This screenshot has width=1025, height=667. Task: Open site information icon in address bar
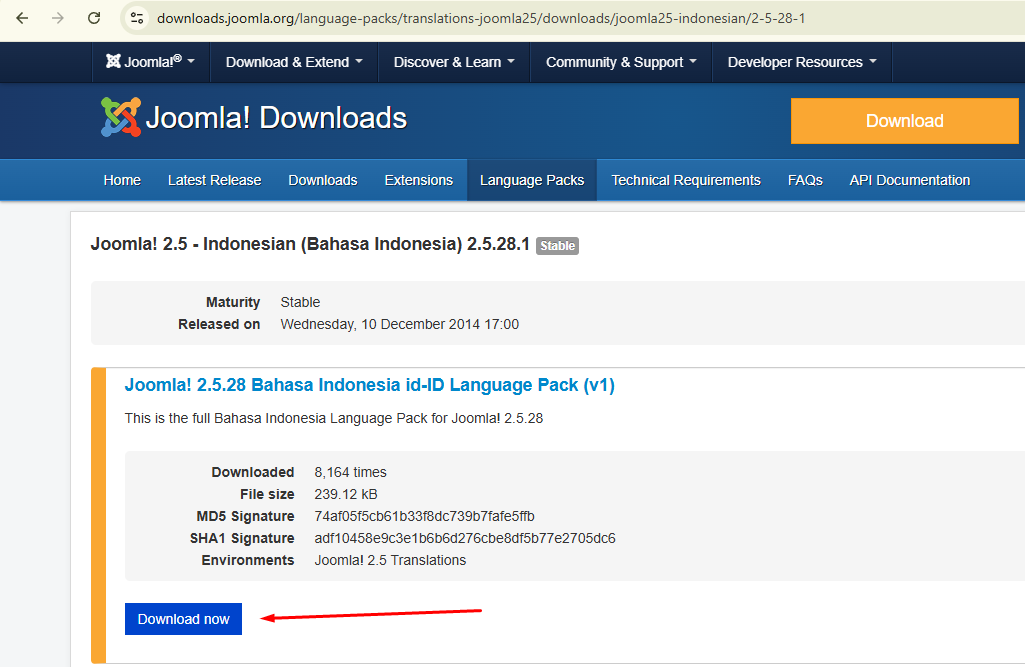(x=138, y=18)
